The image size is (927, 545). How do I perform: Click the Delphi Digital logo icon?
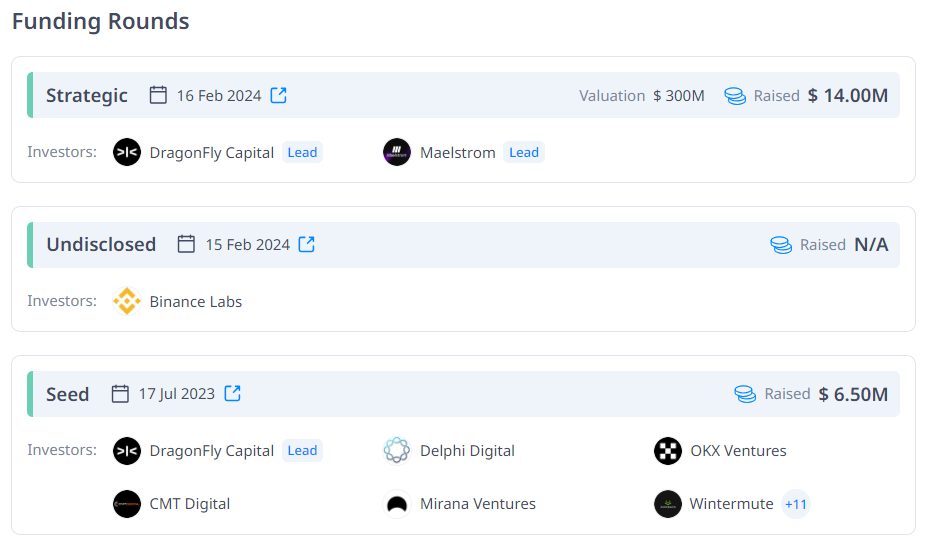397,451
